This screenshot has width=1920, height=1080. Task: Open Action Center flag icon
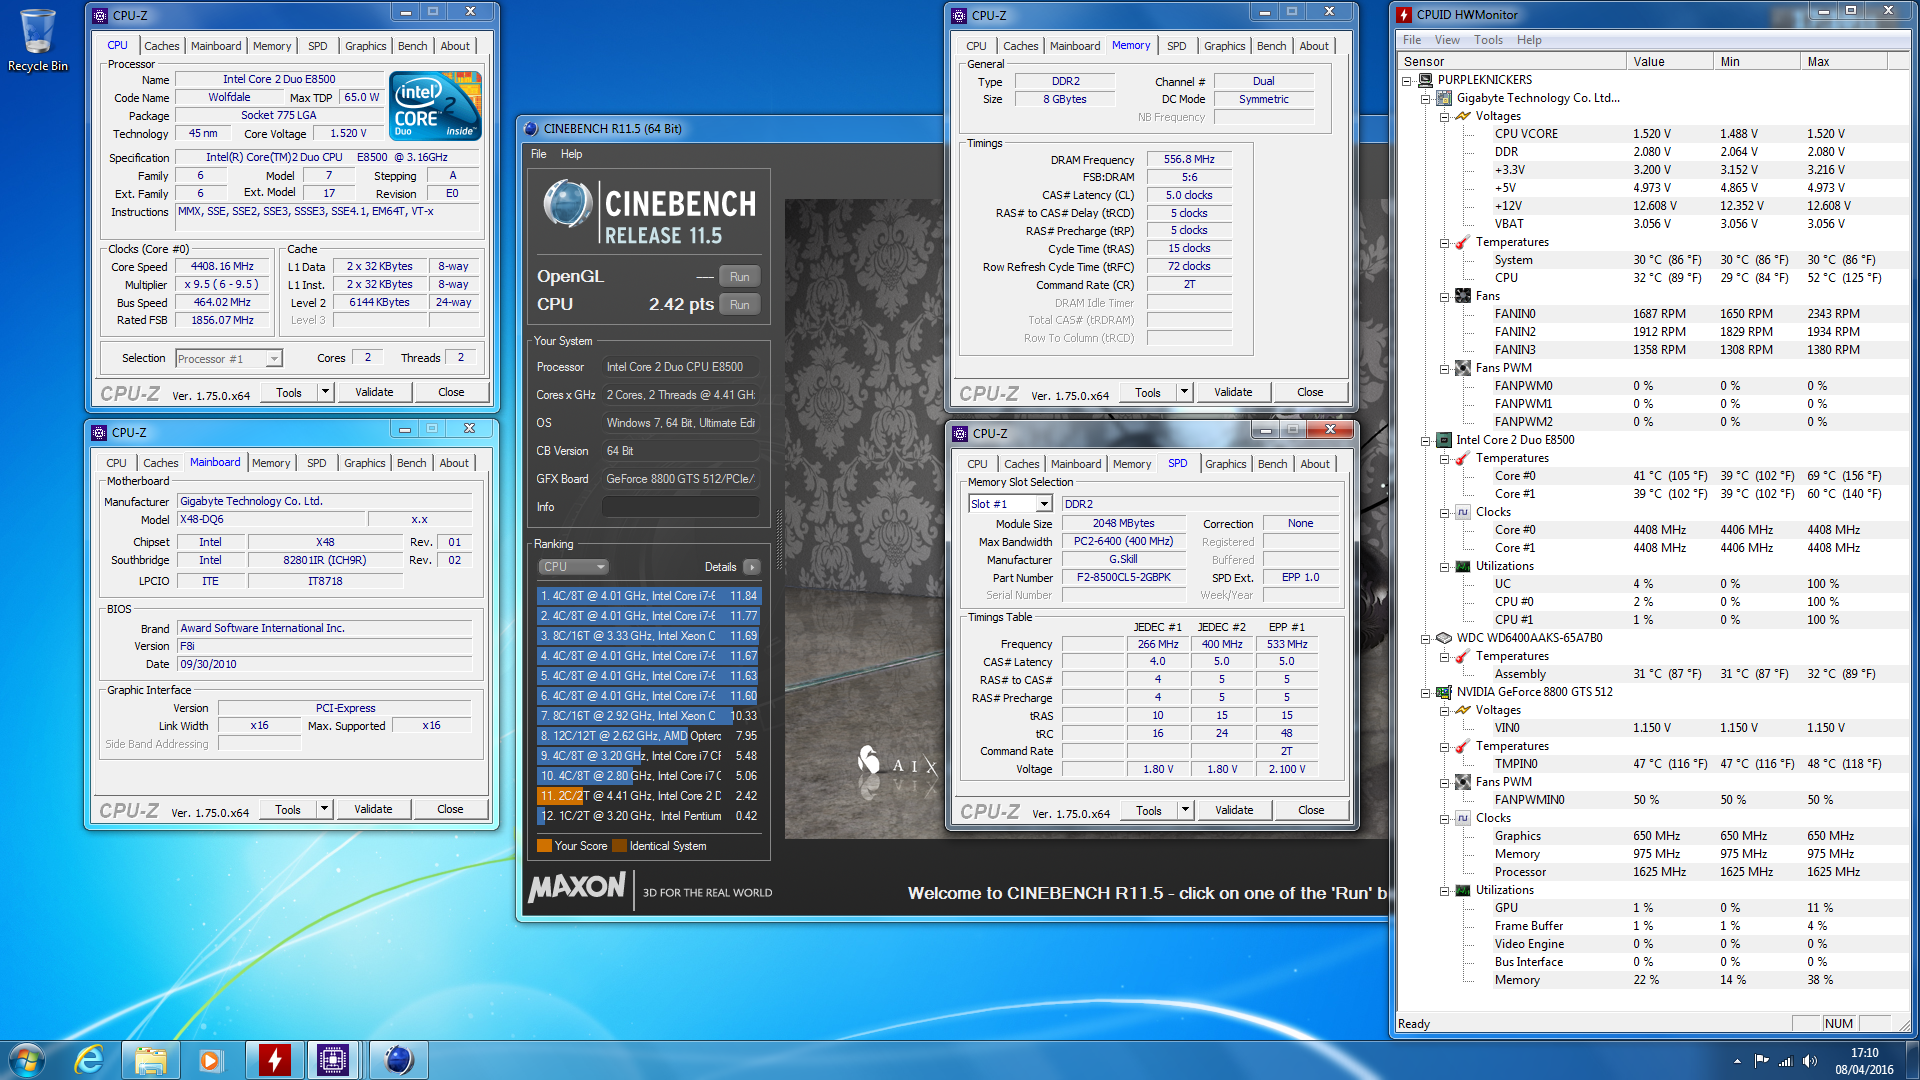pyautogui.click(x=1761, y=1061)
